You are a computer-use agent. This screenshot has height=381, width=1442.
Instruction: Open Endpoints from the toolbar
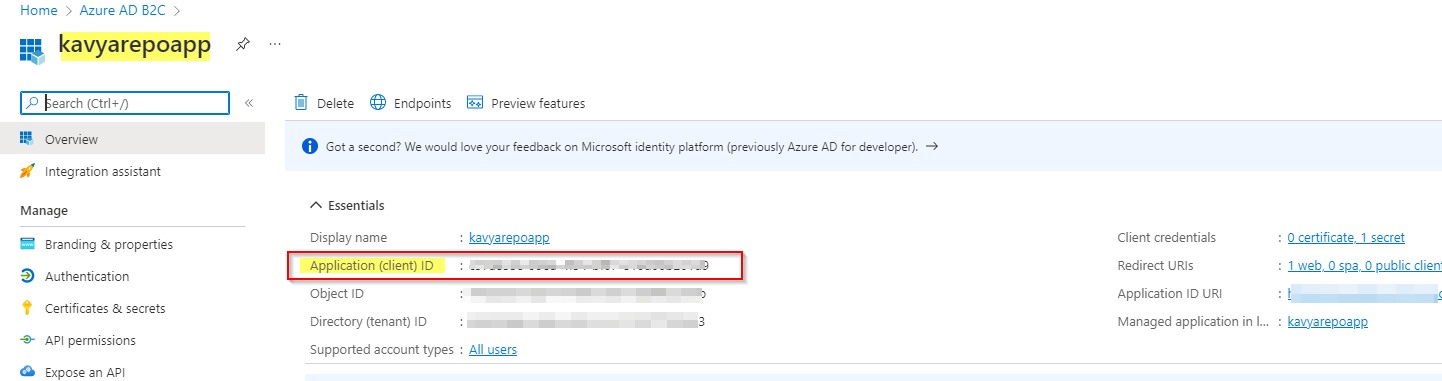422,104
